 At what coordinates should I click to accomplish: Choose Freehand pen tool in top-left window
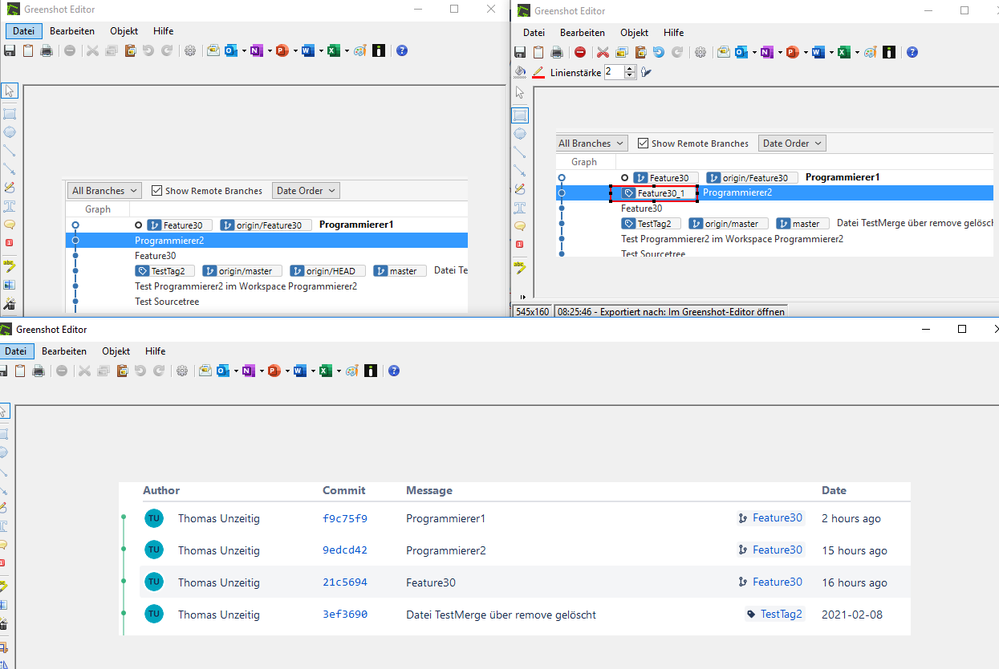(10, 187)
